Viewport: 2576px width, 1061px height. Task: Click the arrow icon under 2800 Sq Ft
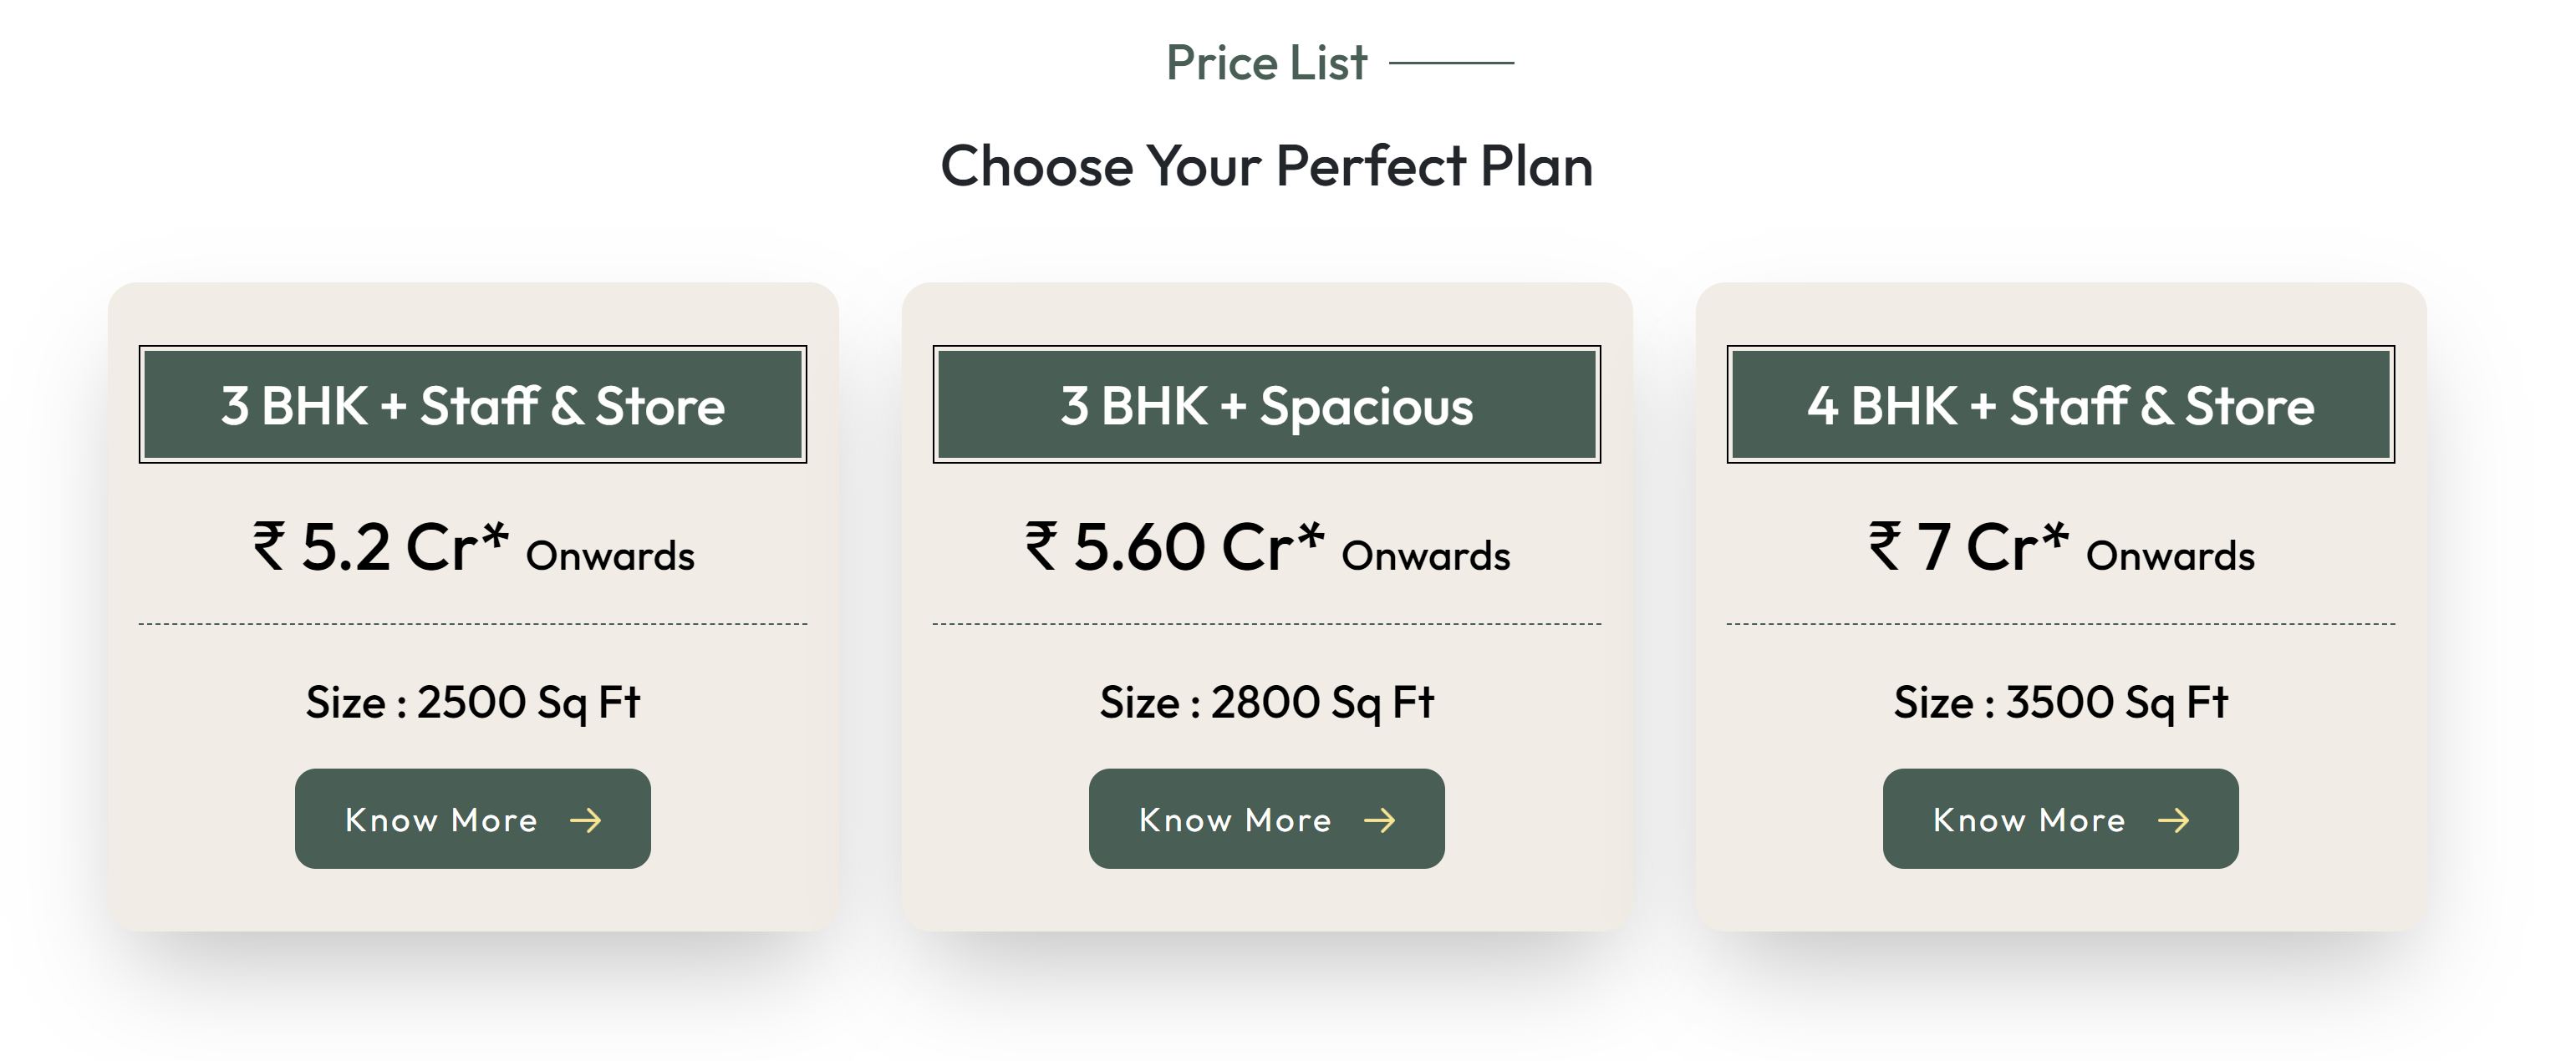pos(1380,821)
